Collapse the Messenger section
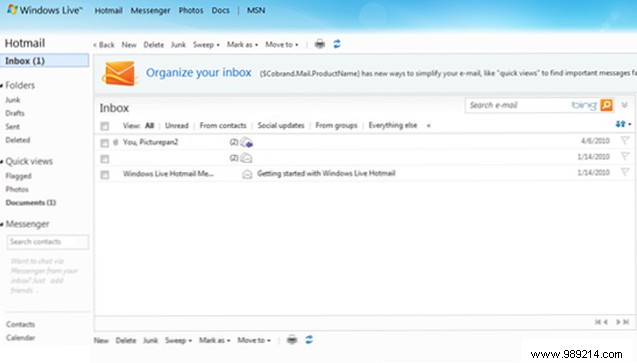Screen dimensions: 637x363 [x=2, y=224]
